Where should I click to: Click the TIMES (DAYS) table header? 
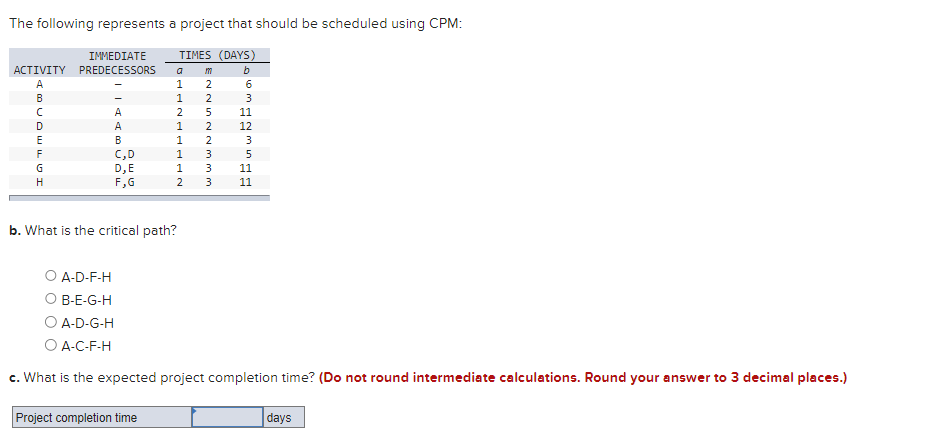217,55
